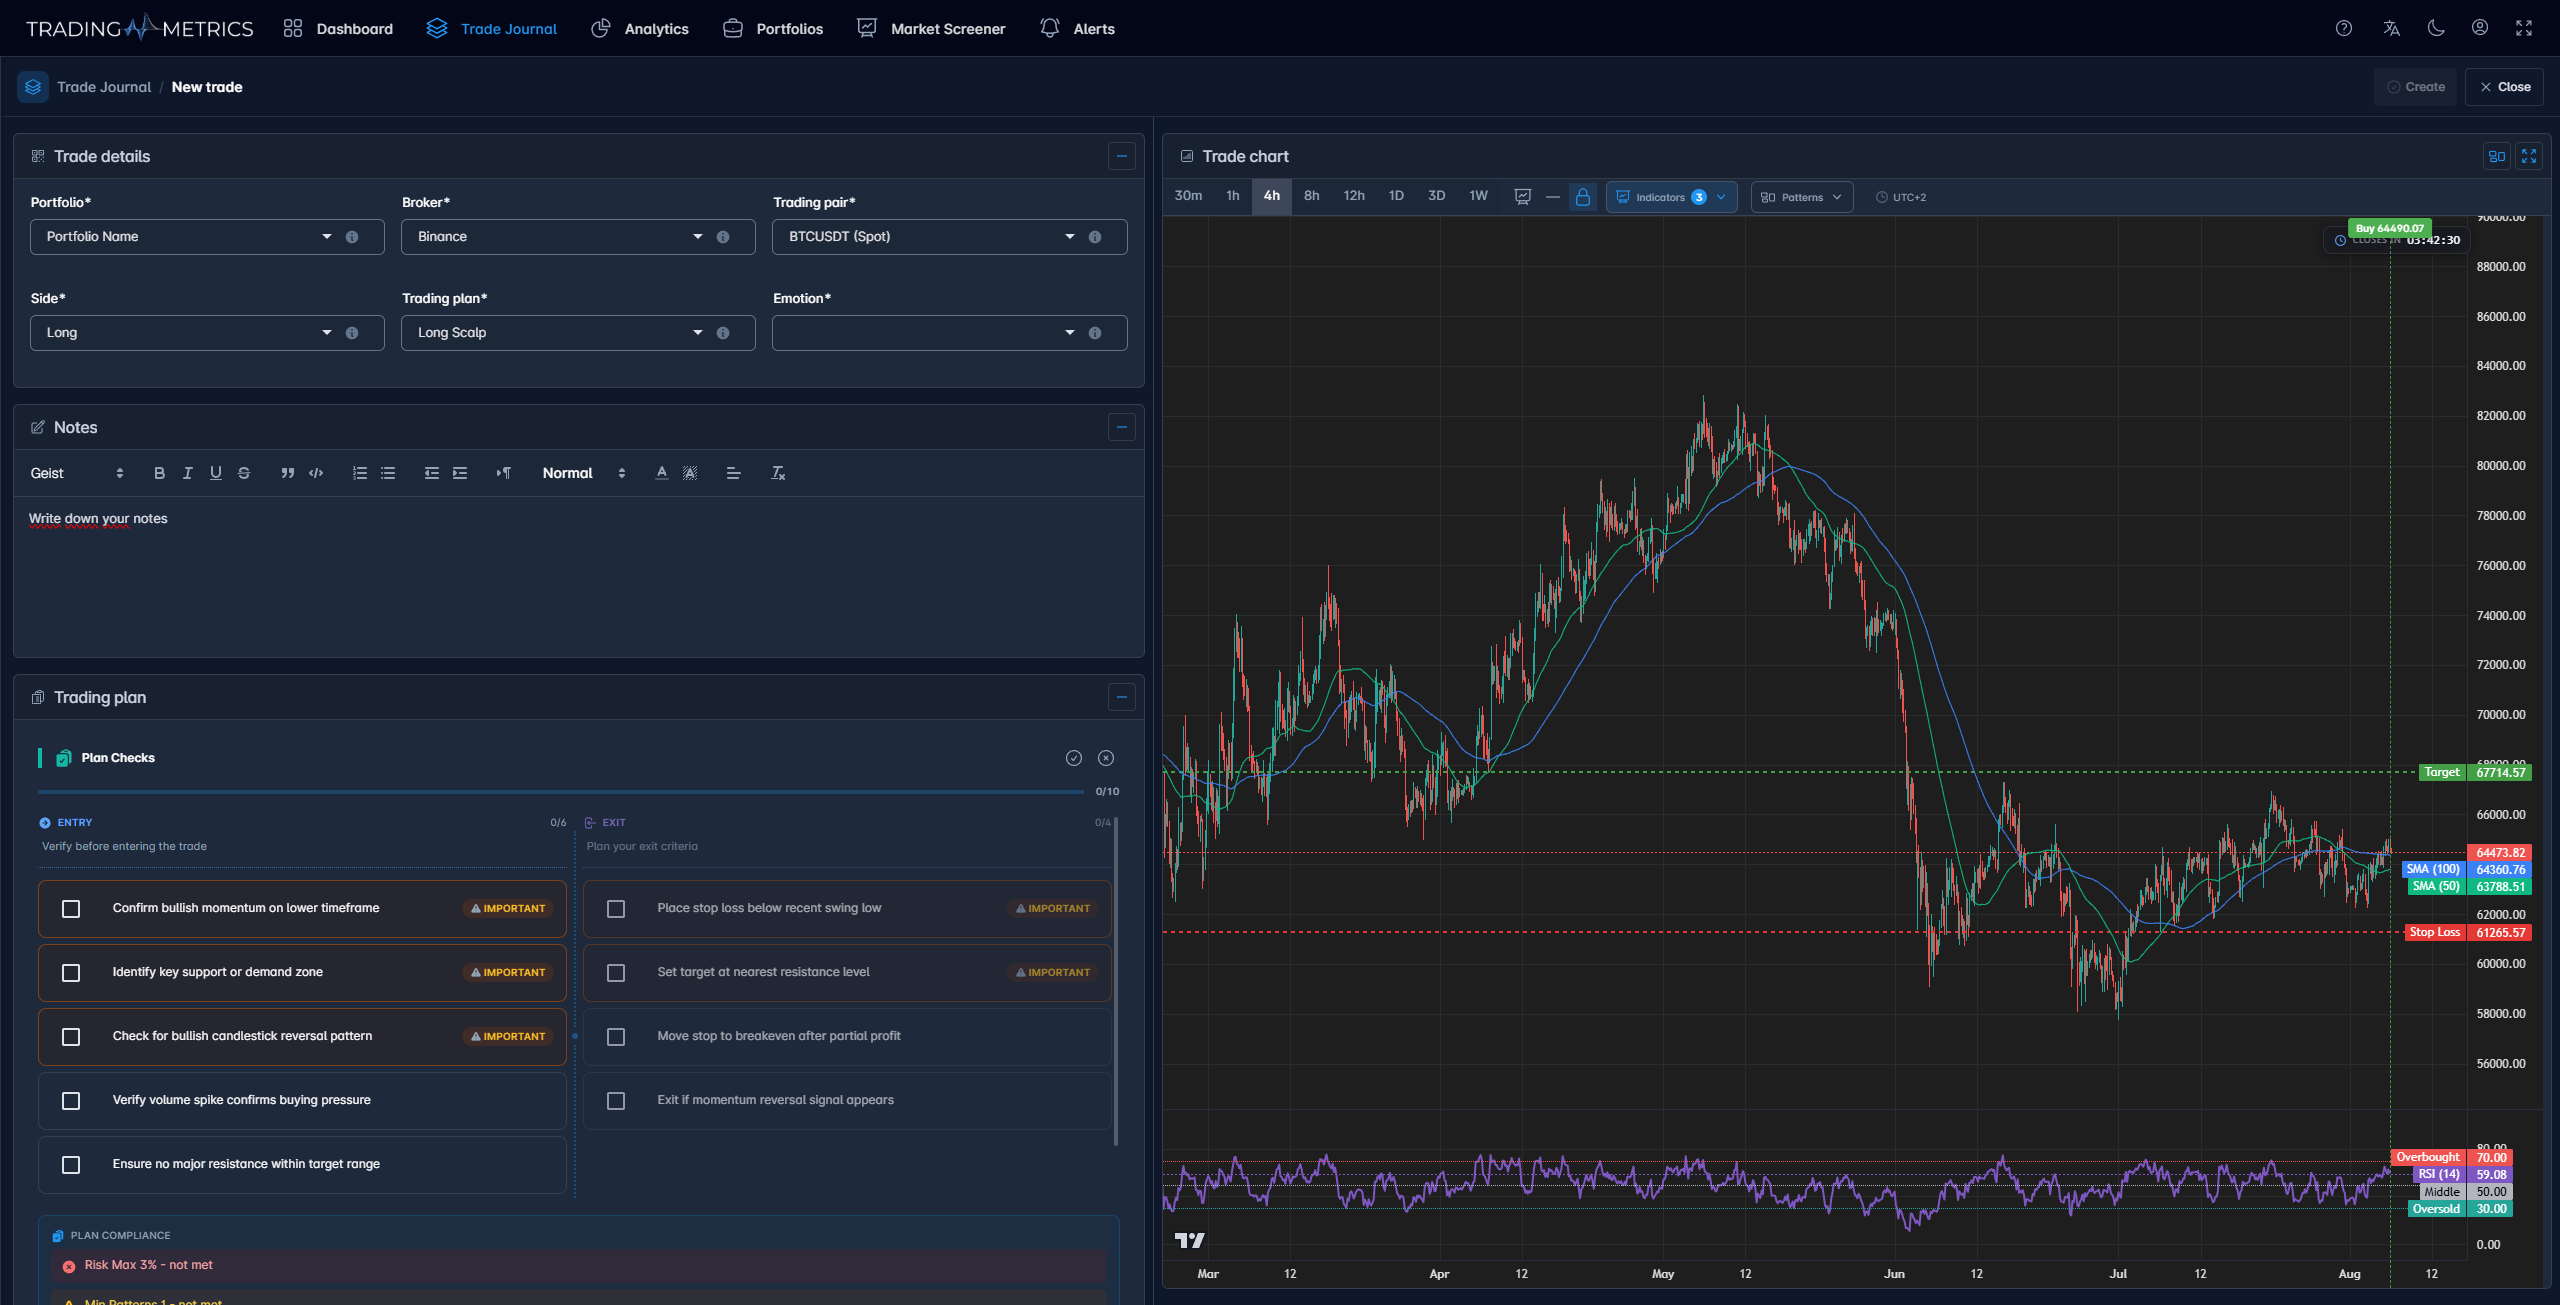
Task: Switch text direction in Notes
Action: coord(504,473)
